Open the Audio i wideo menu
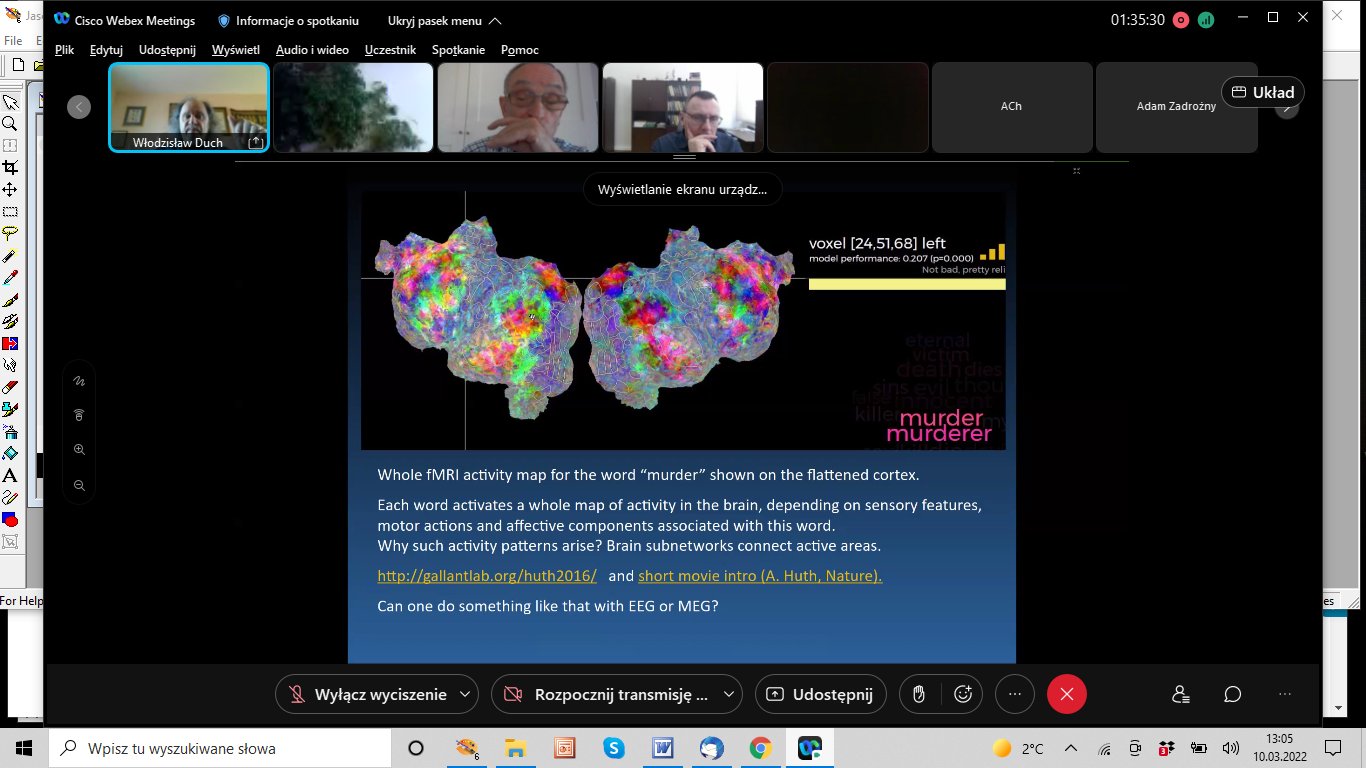The width and height of the screenshot is (1366, 768). point(312,50)
